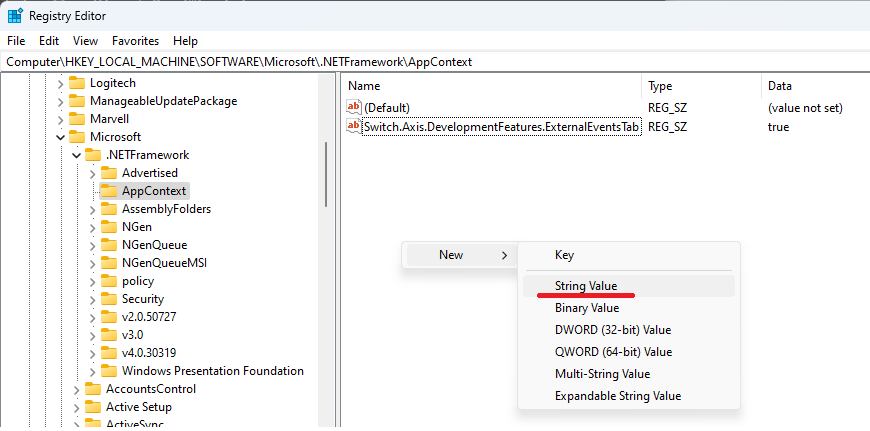Click the '(value not set)' data cell
This screenshot has height=431, width=870.
[x=805, y=108]
